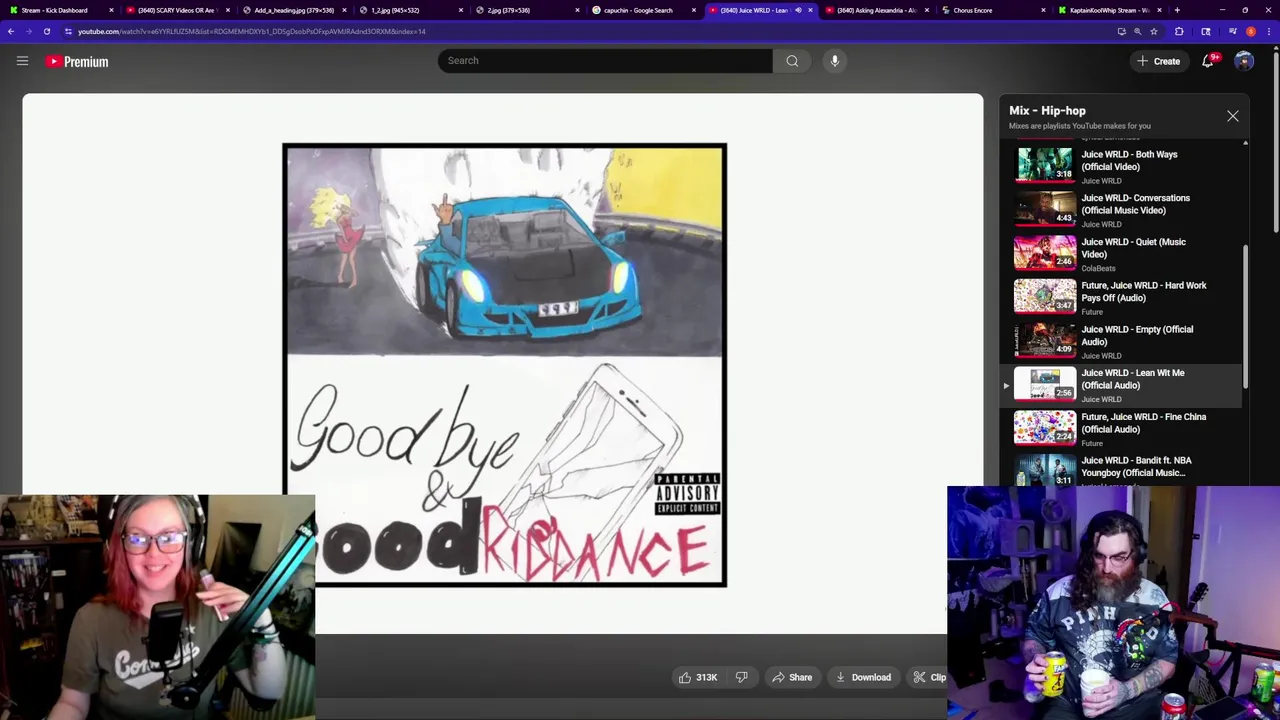Open the browser profile avatar
Image resolution: width=1280 pixels, height=720 pixels.
(1251, 31)
